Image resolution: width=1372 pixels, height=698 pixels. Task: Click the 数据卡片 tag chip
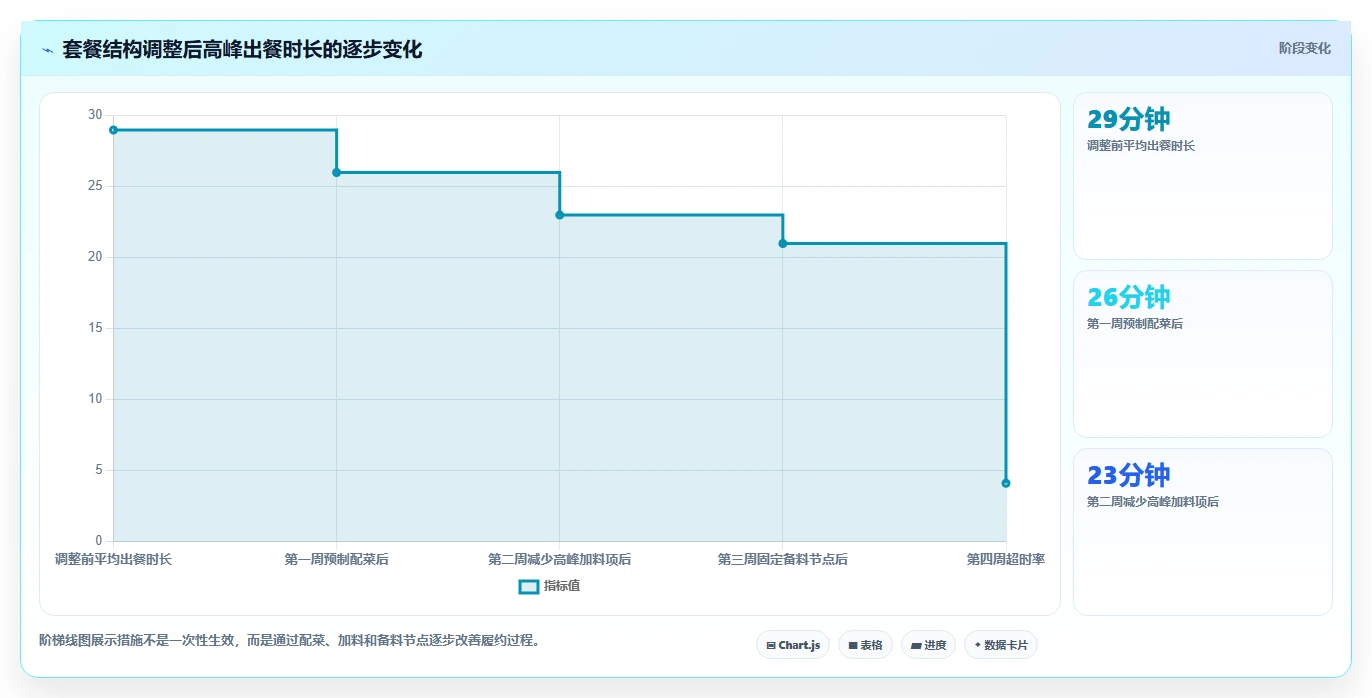[x=1000, y=645]
